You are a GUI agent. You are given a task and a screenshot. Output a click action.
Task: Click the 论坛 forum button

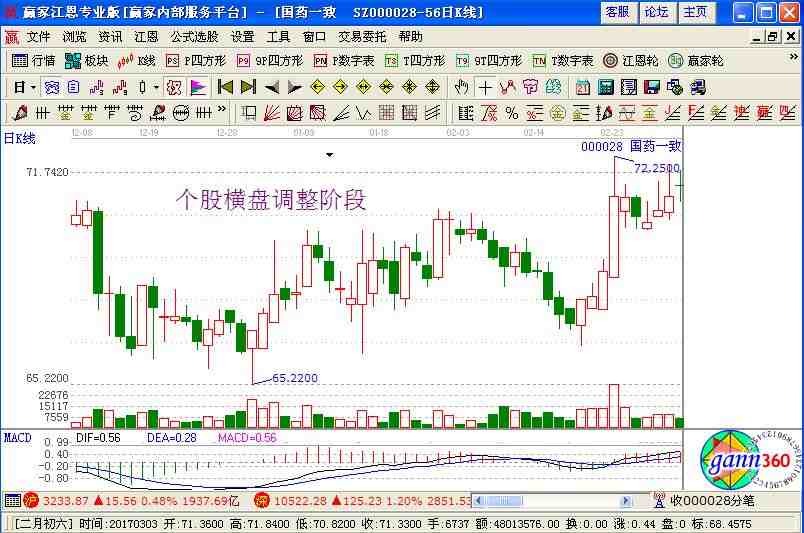tap(657, 12)
